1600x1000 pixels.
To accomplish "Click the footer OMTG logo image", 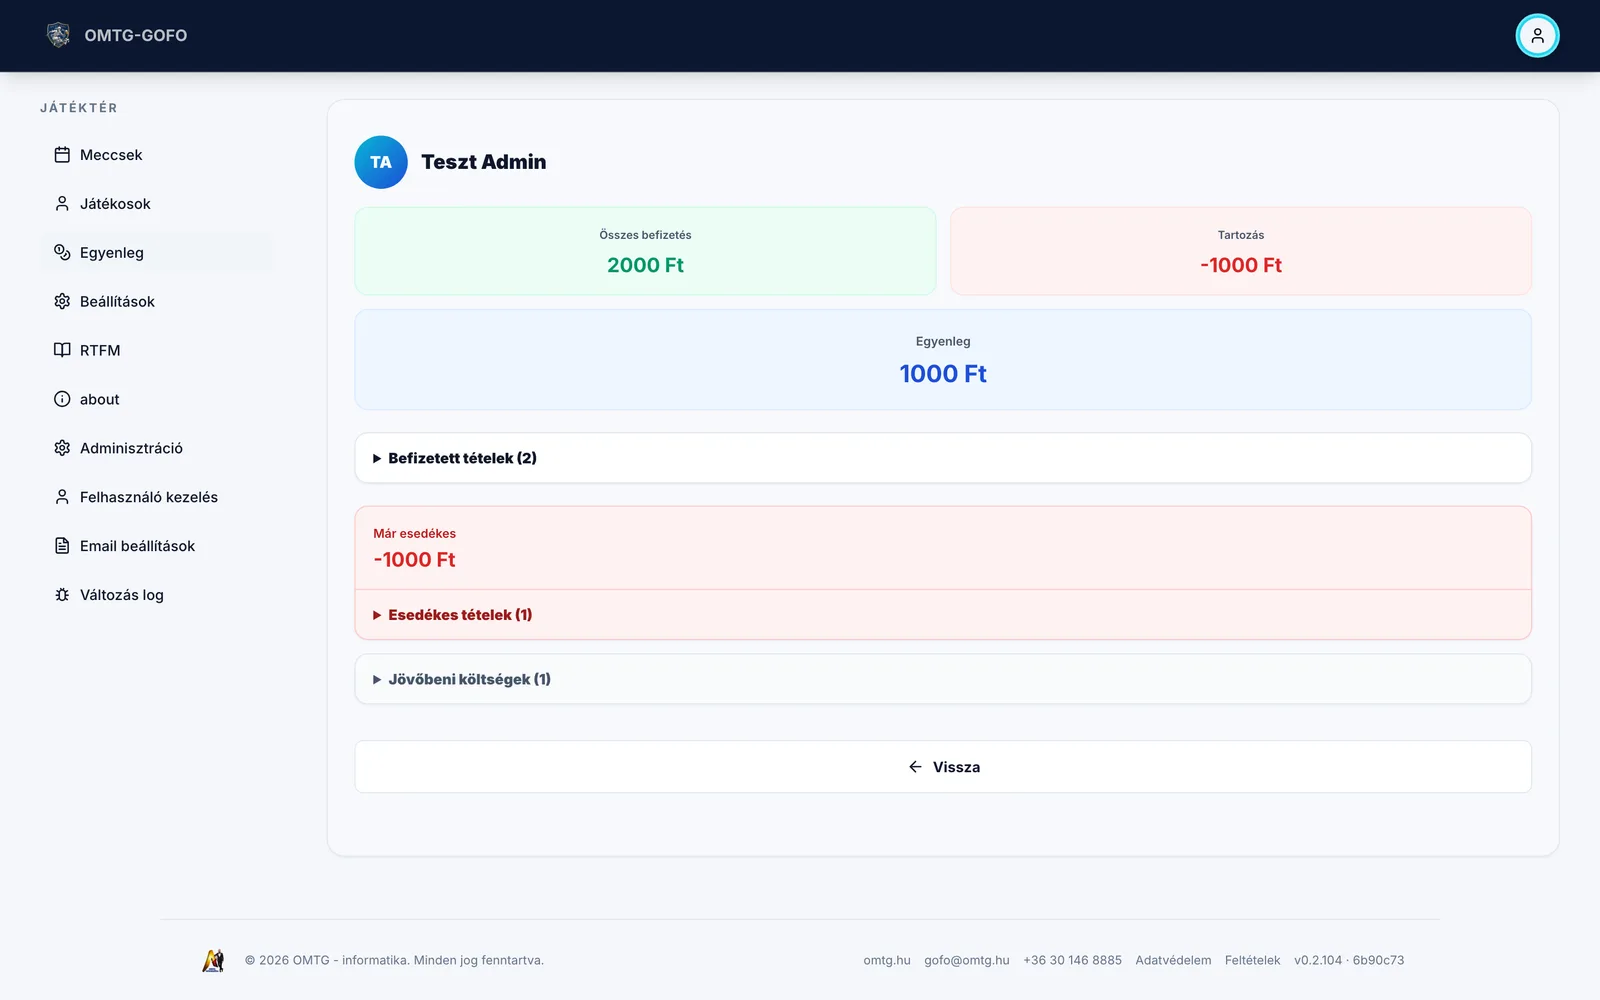I will pos(213,960).
